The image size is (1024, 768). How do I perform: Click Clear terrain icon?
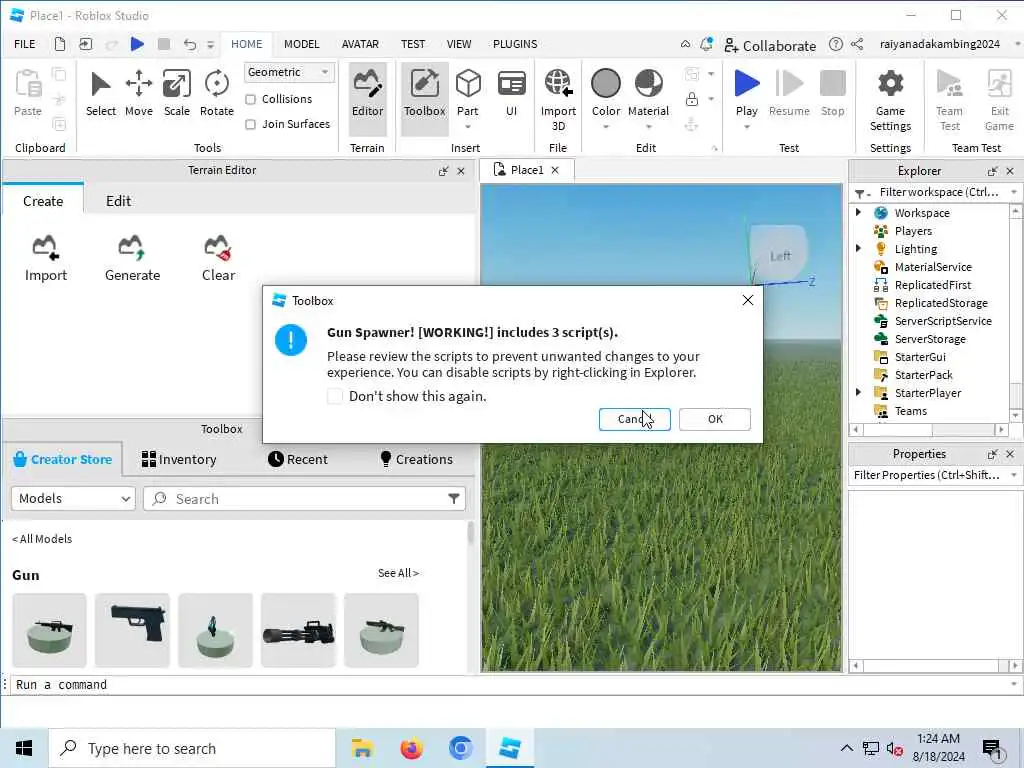[x=218, y=249]
